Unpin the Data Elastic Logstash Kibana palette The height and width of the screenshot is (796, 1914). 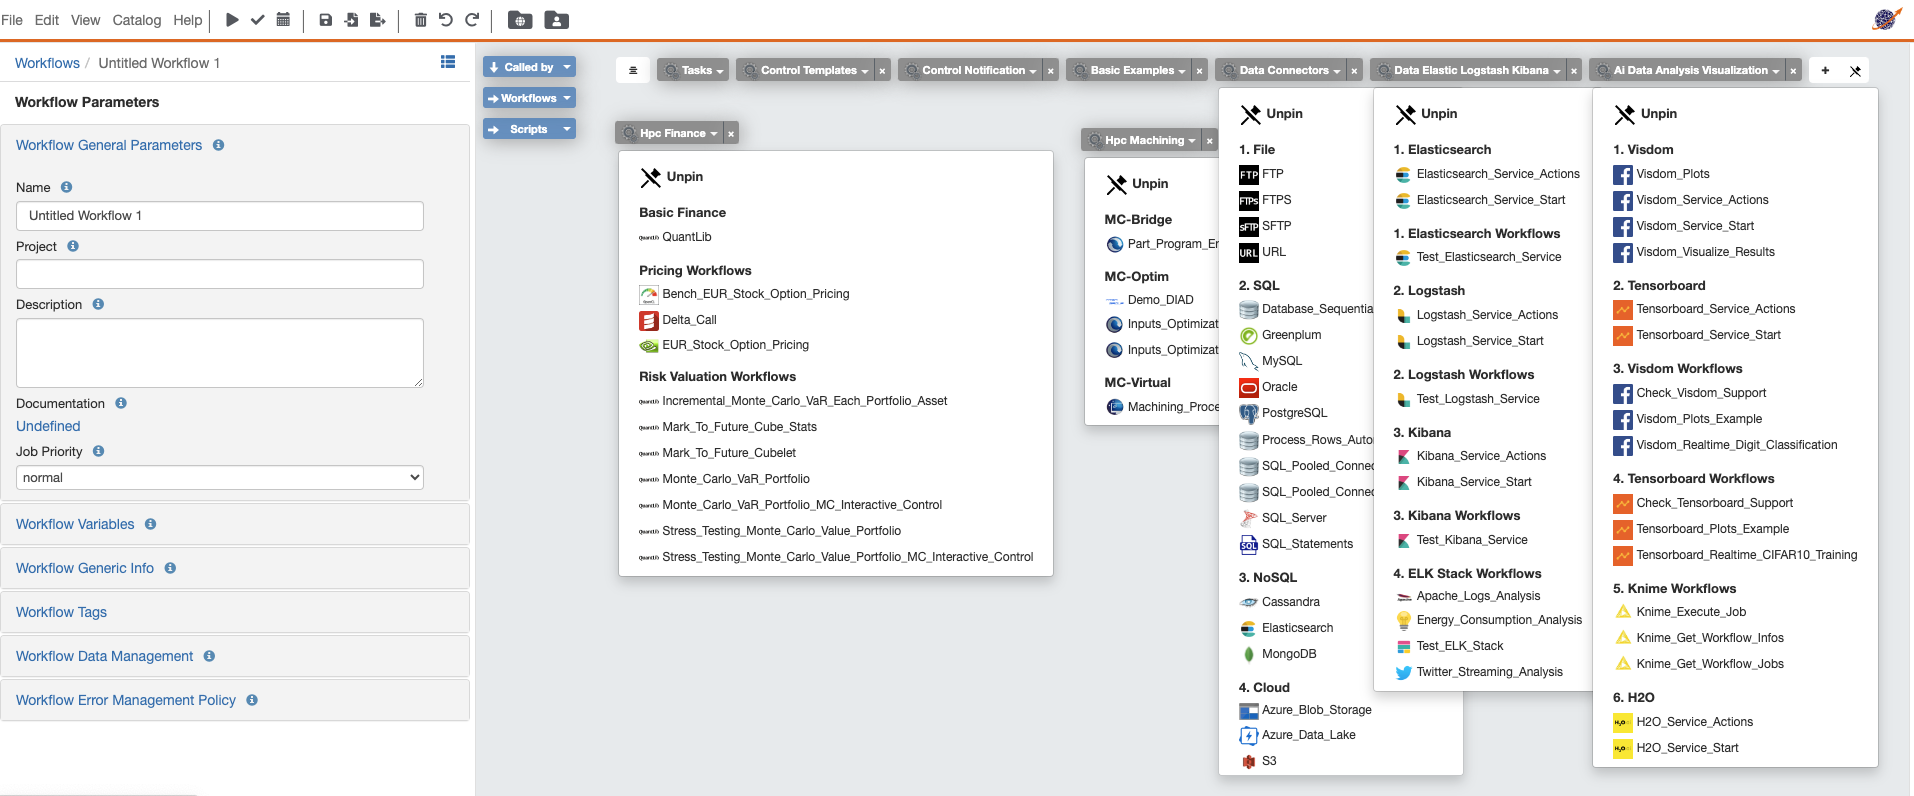pos(1426,114)
